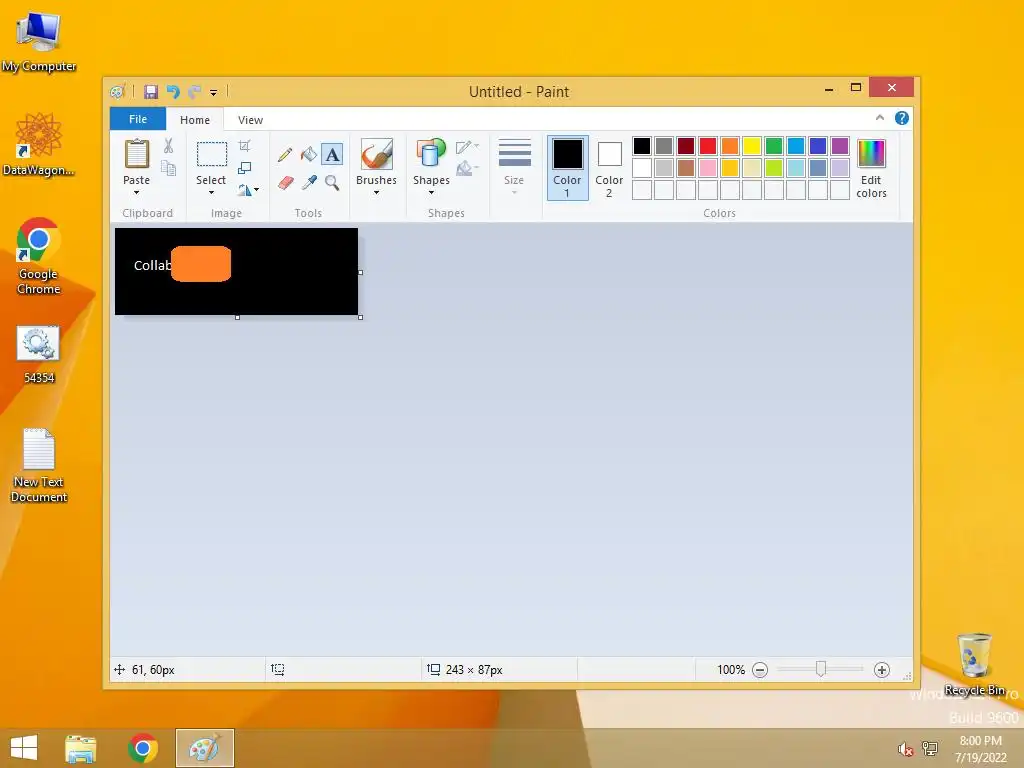
Task: Click canvas right-middle resize handle
Action: tap(360, 272)
